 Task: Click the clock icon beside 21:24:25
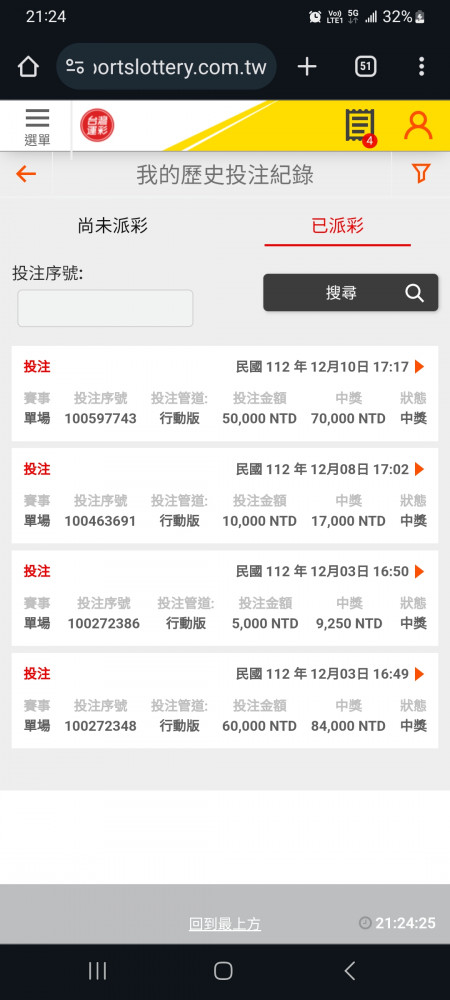[x=365, y=923]
